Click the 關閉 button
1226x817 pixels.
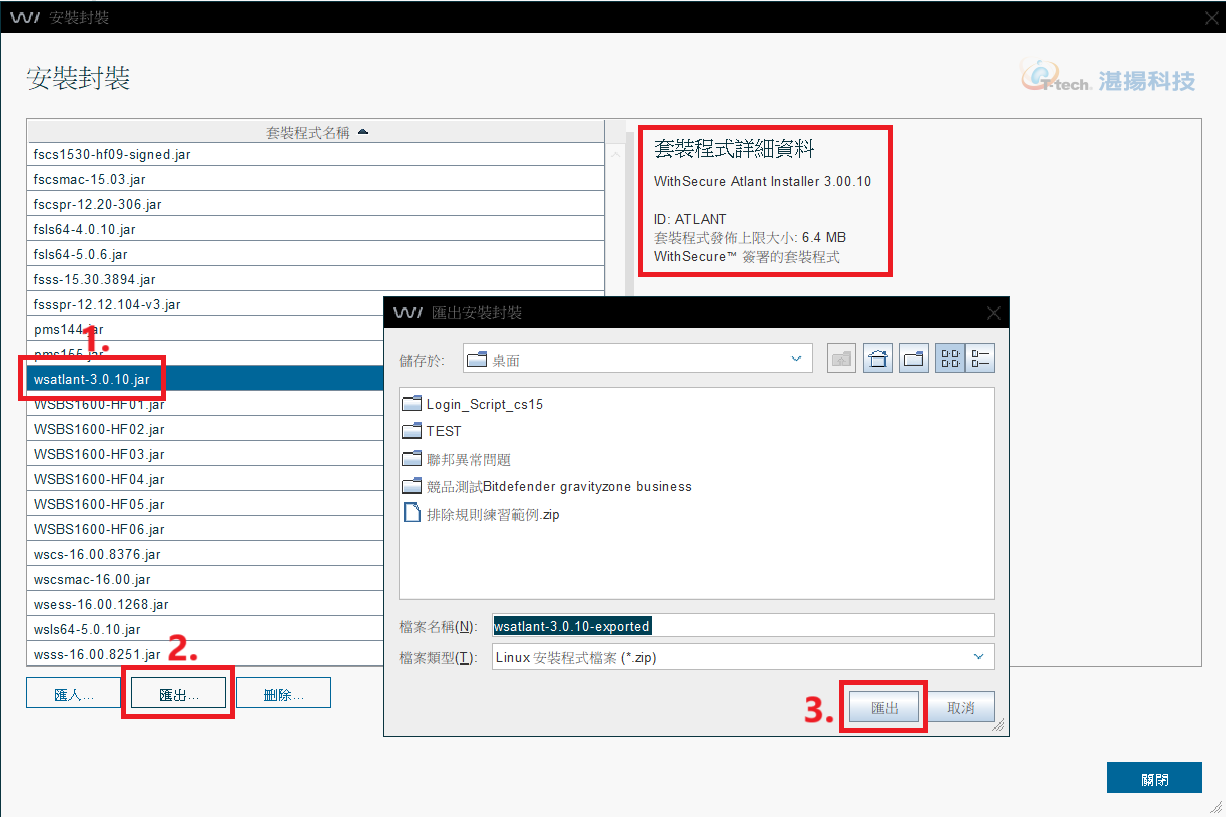tap(1154, 779)
